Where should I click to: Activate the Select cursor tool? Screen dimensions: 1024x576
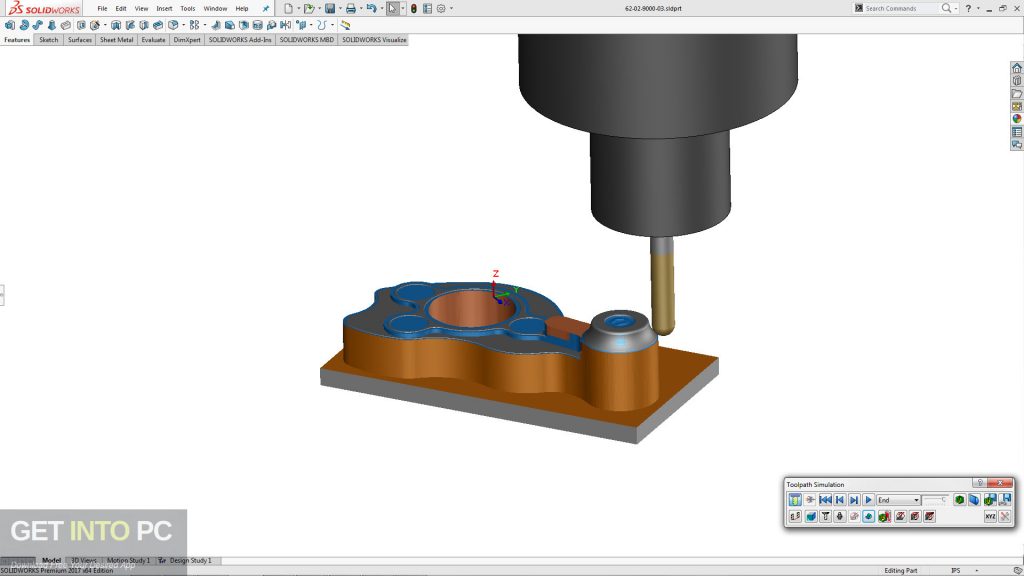click(x=392, y=8)
